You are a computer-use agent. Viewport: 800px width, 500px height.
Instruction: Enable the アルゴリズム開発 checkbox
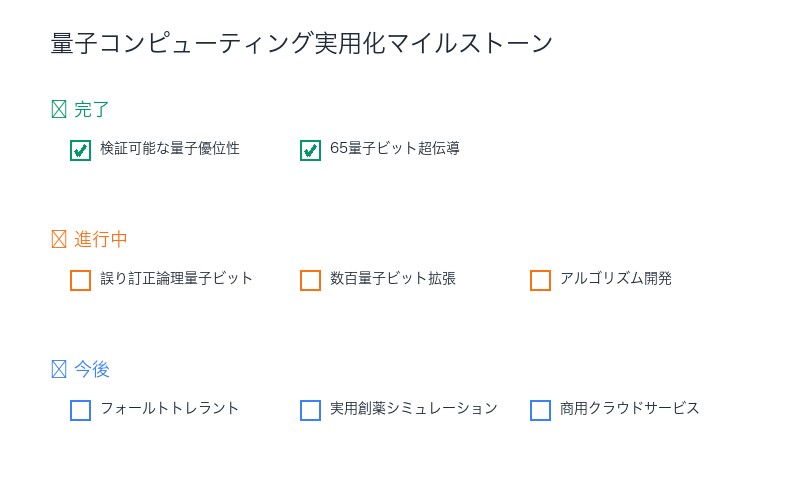[x=541, y=281]
